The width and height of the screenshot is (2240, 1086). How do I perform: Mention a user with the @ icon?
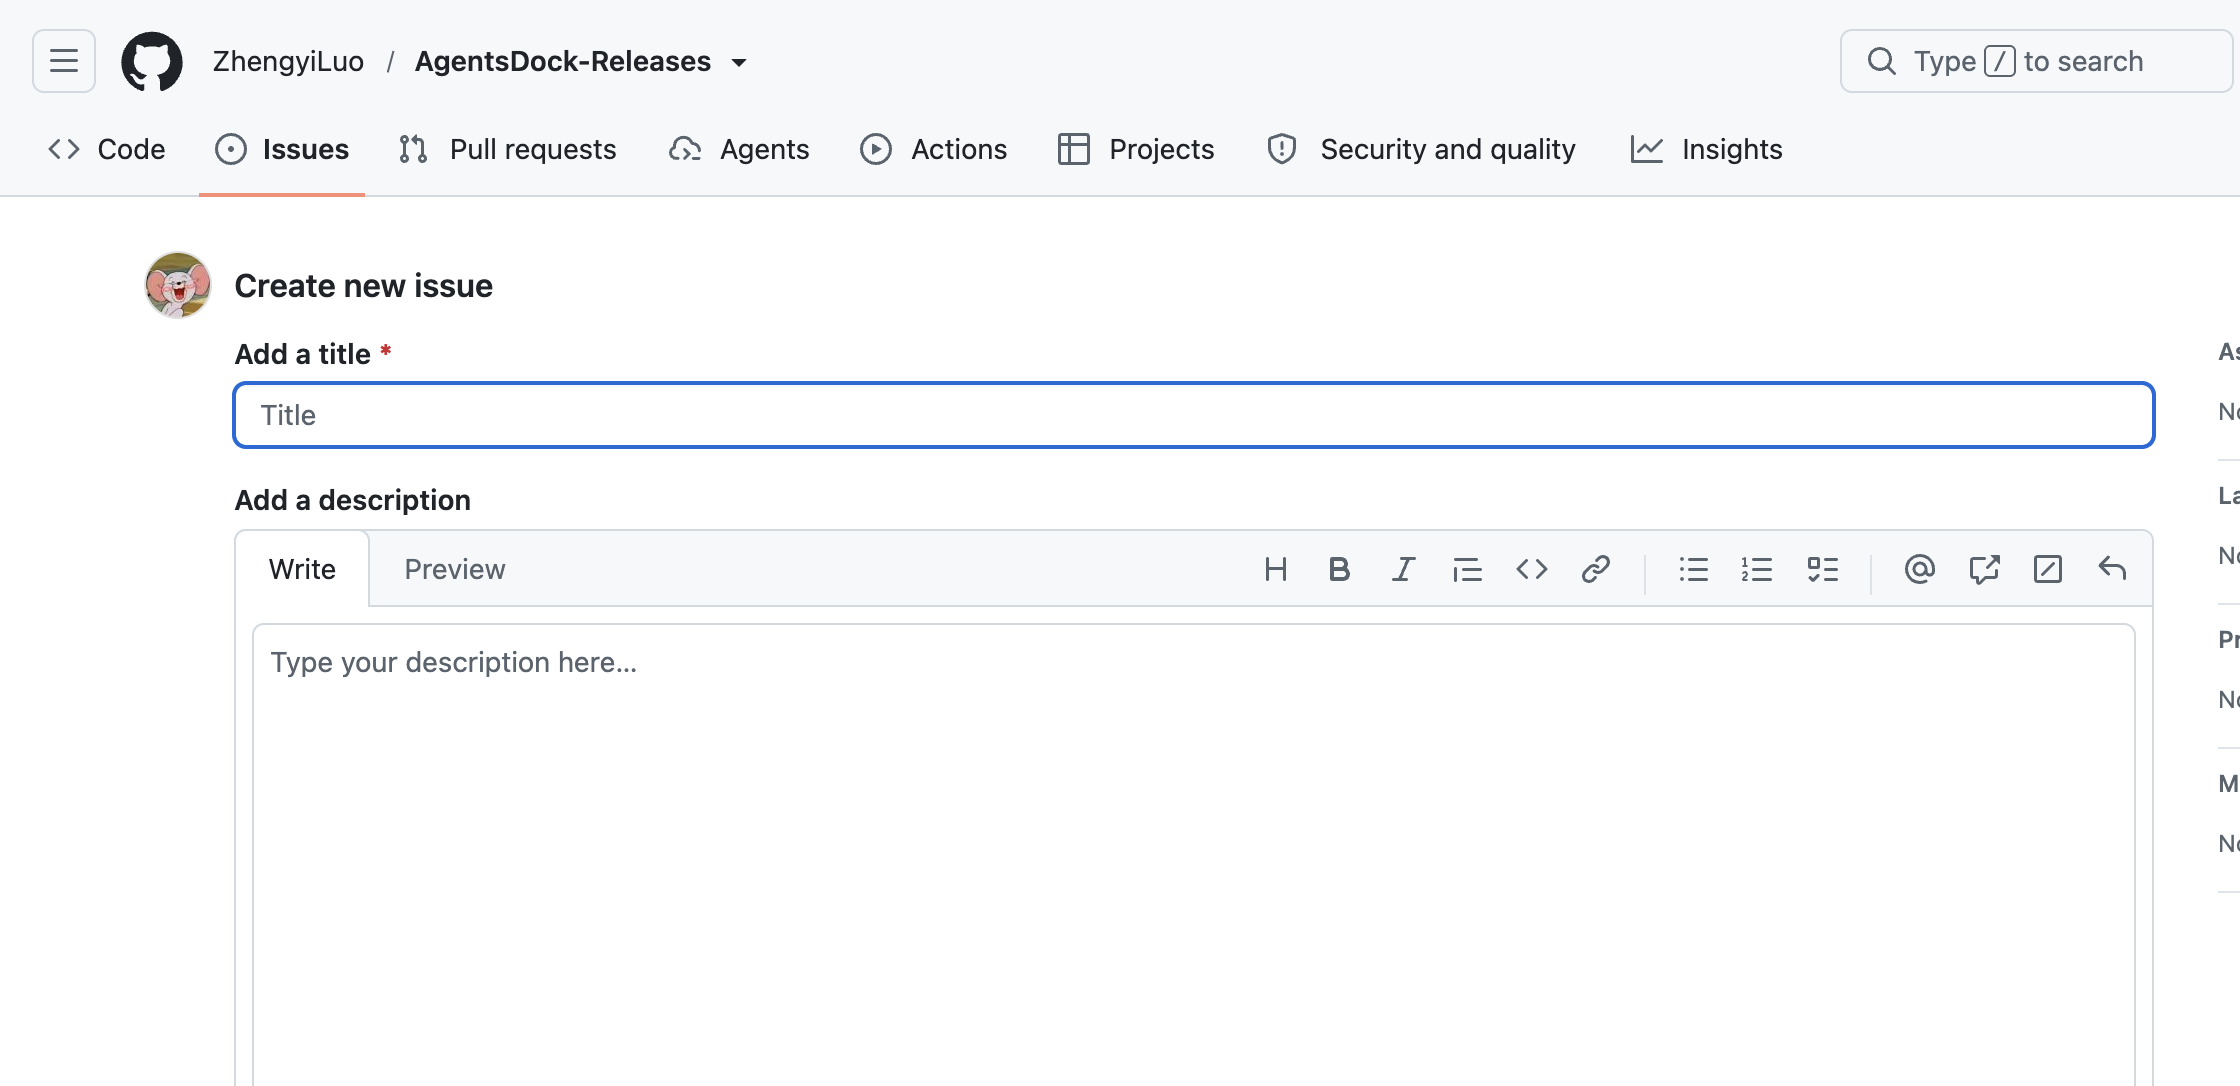click(1920, 569)
